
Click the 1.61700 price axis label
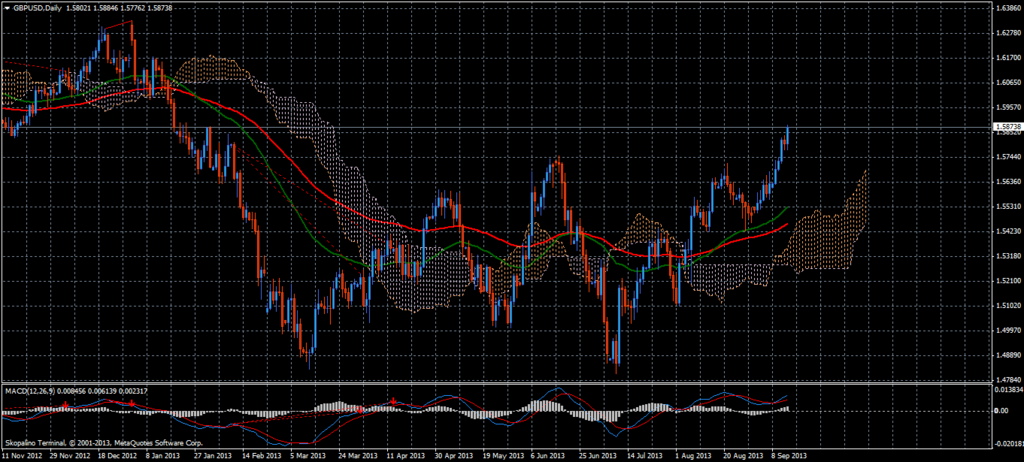pos(1006,58)
